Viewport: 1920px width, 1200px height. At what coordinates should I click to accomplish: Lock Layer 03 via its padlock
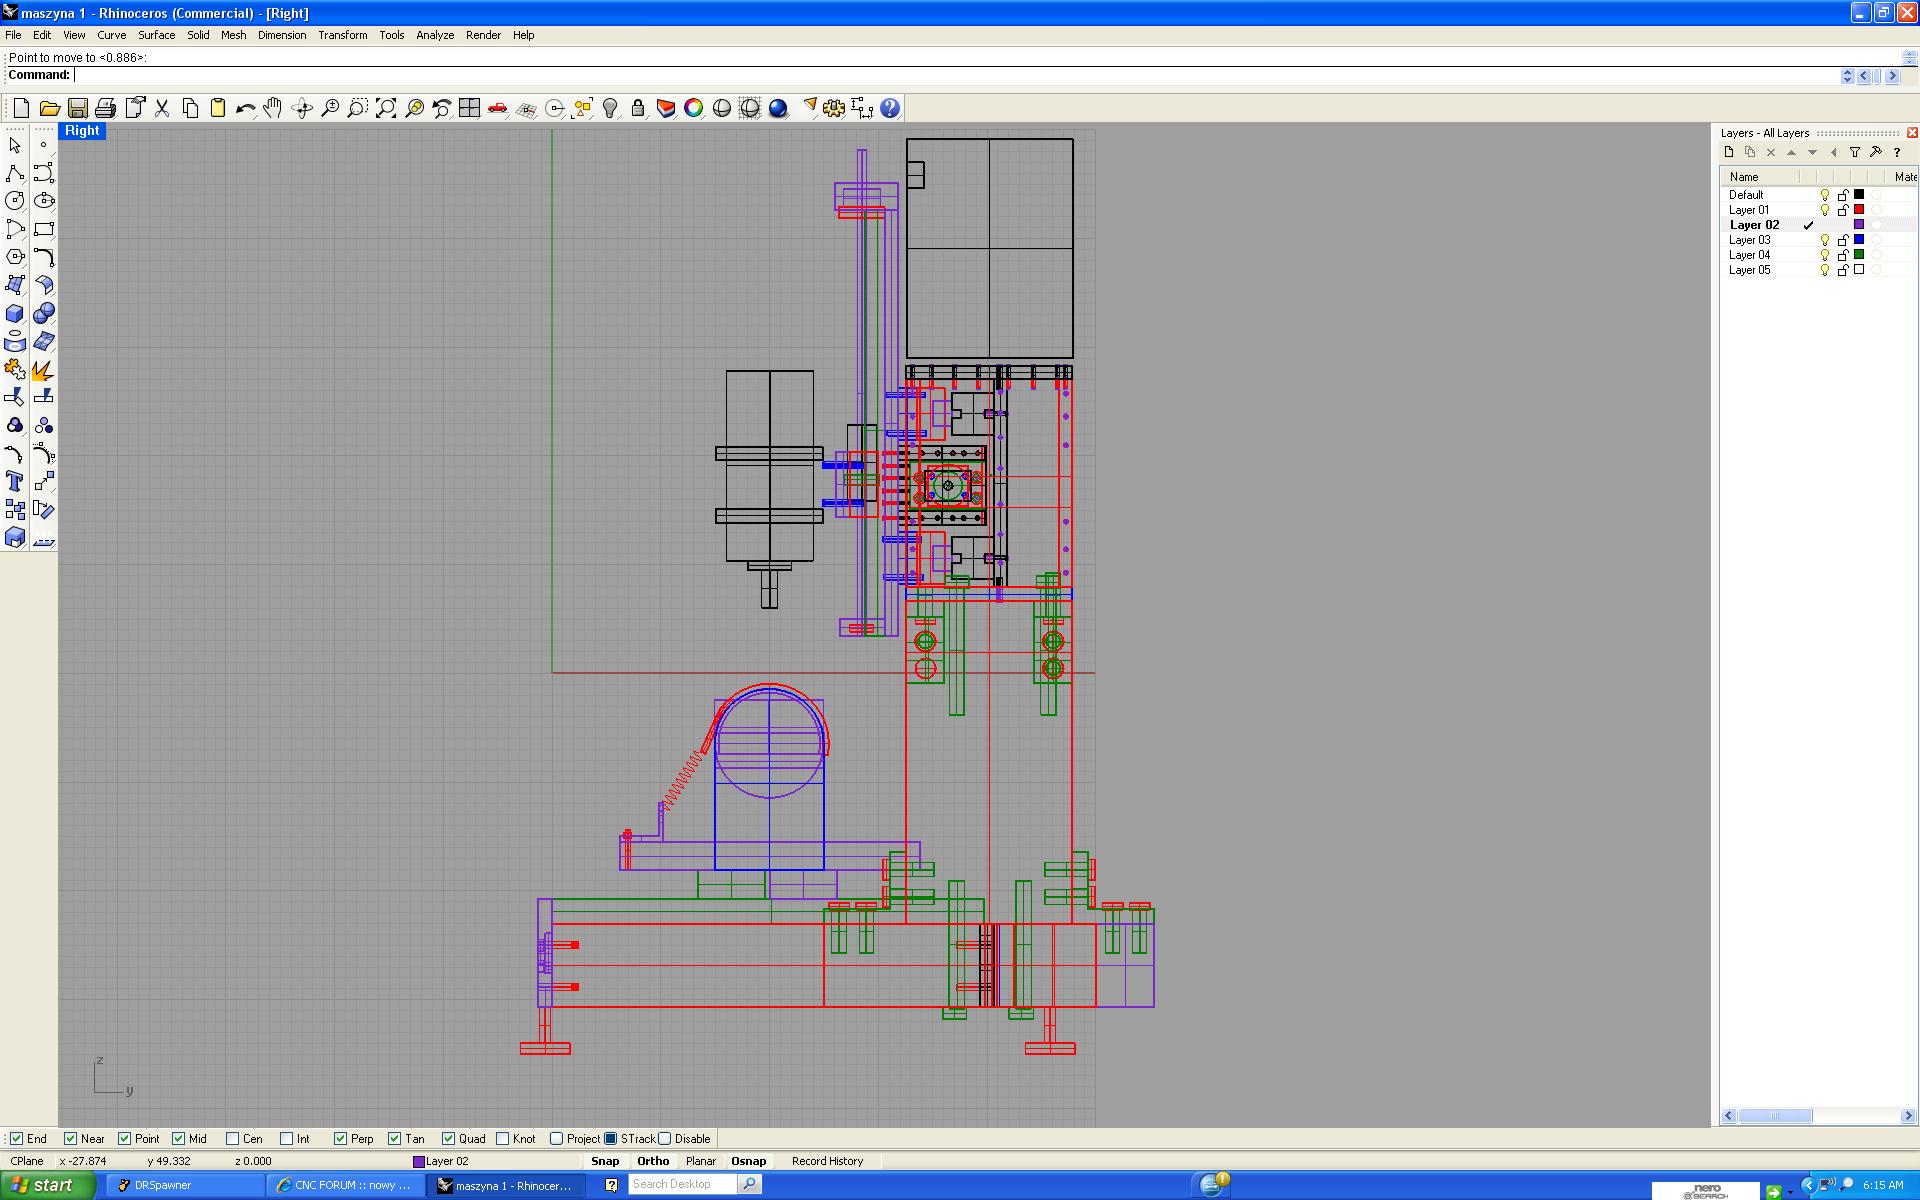point(1843,240)
